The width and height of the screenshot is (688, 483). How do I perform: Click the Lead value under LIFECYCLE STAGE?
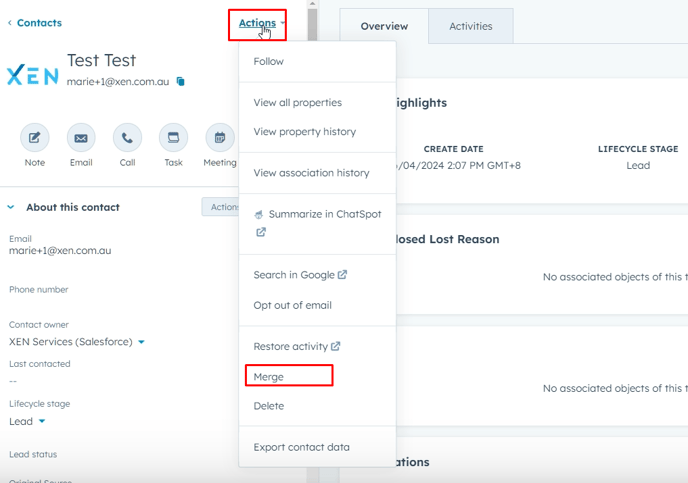pyautogui.click(x=638, y=165)
